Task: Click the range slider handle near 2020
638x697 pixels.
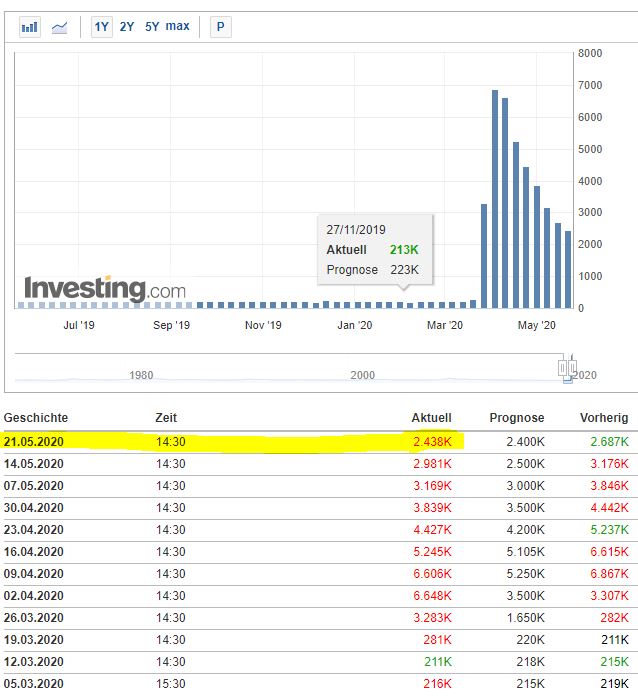Action: pyautogui.click(x=567, y=366)
